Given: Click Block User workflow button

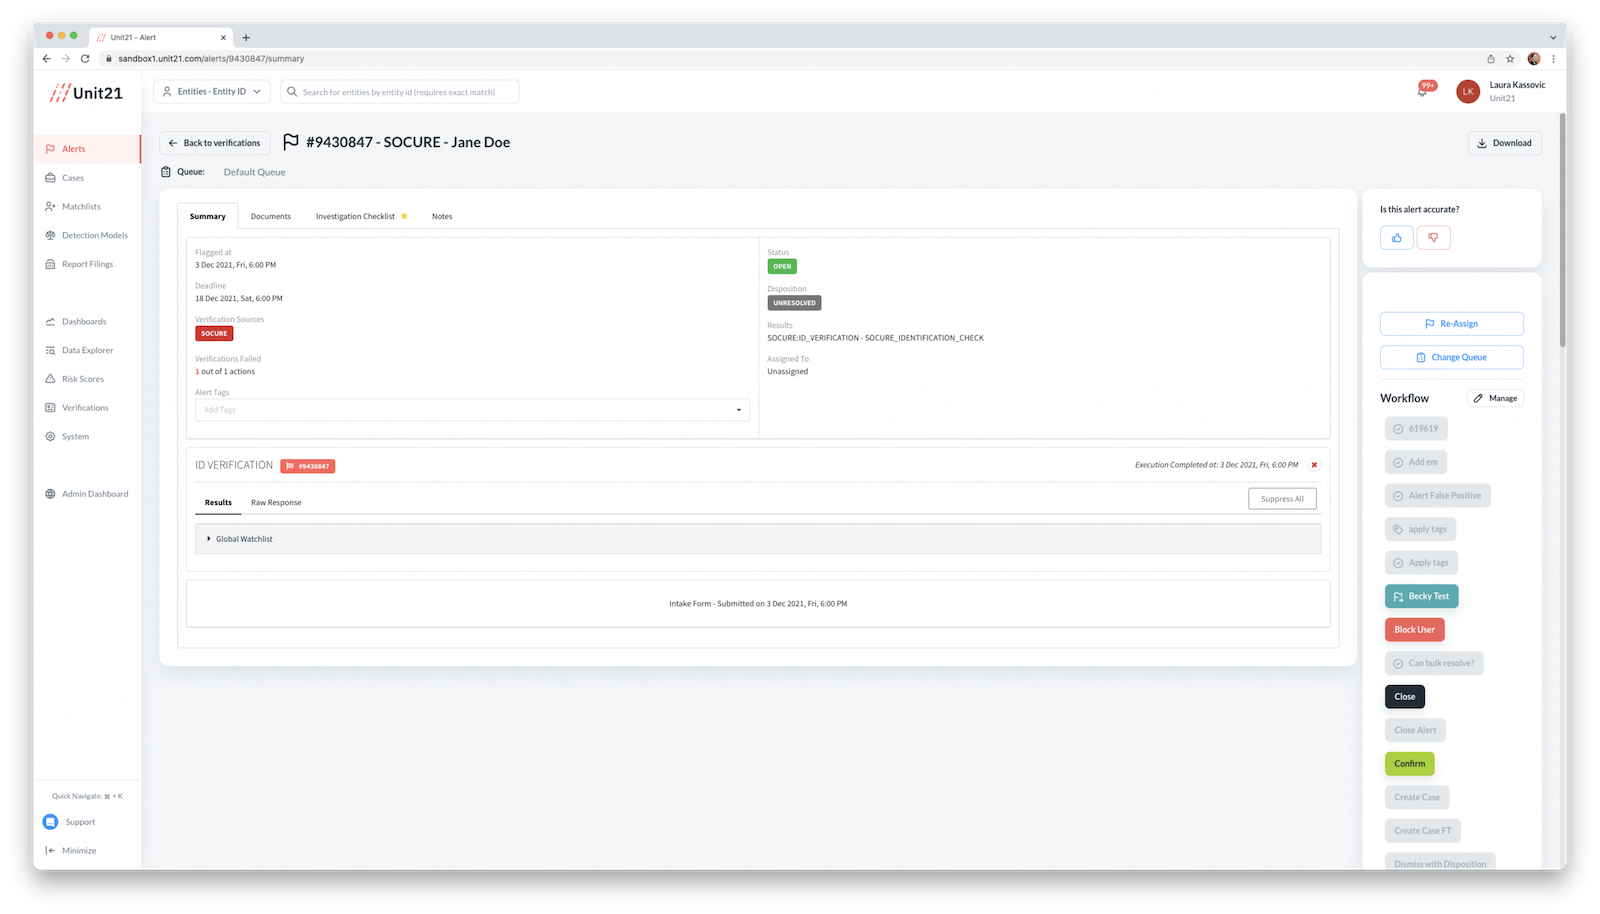Looking at the screenshot, I should coord(1414,630).
